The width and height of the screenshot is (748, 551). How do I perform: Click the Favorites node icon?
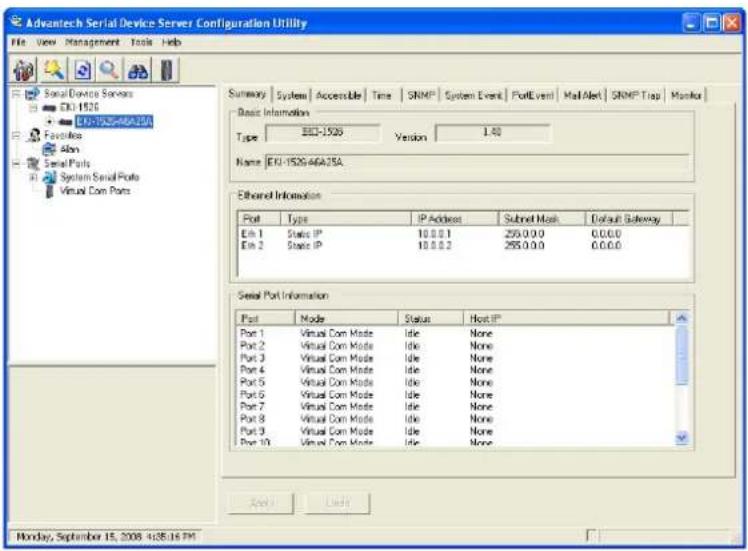click(33, 135)
